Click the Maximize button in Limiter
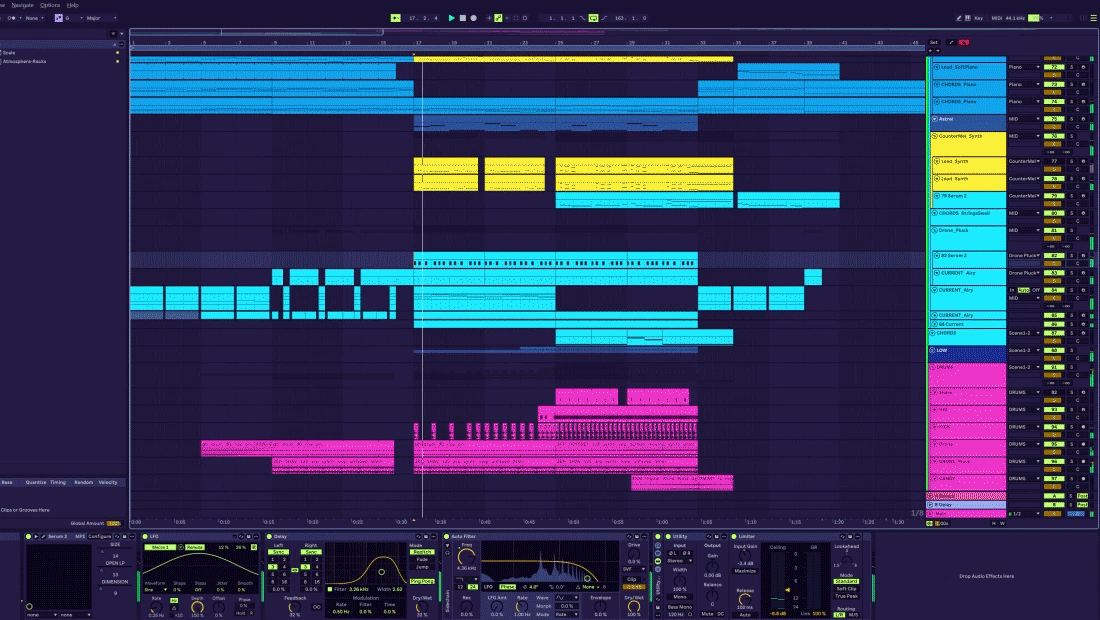Screen dimensions: 1100x620 click(x=744, y=571)
